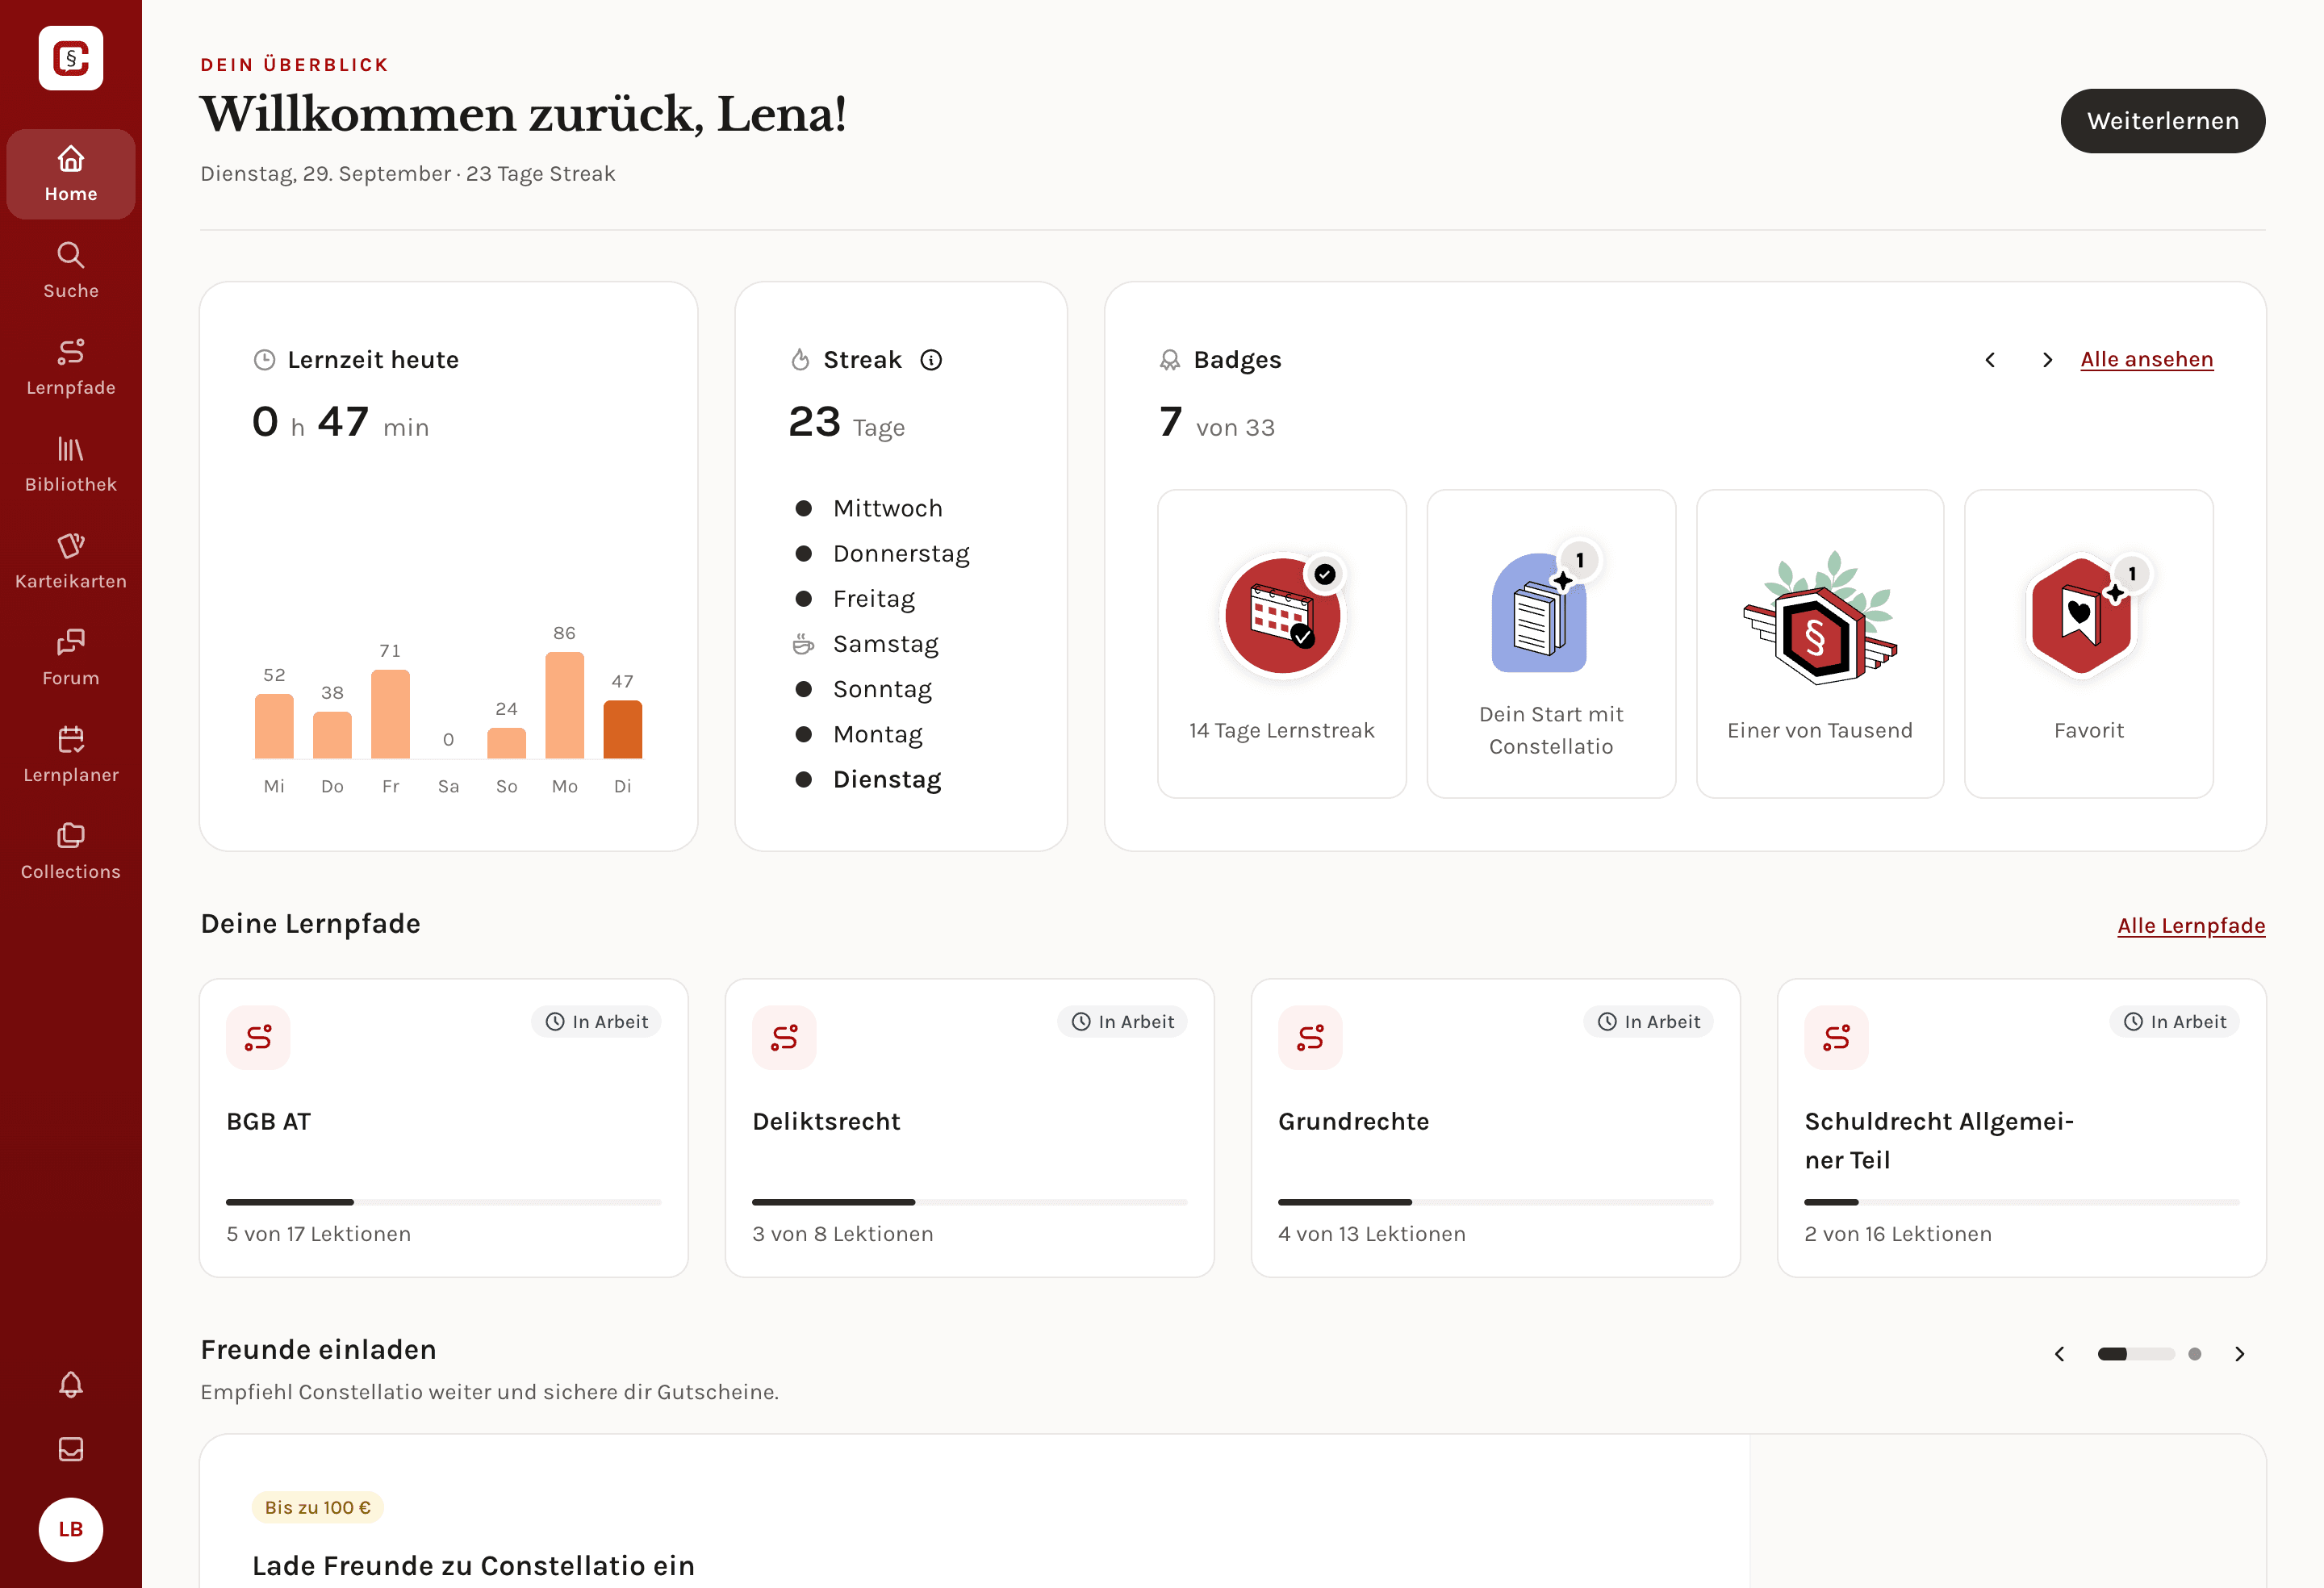Image resolution: width=2324 pixels, height=1588 pixels.
Task: Open the Deliktsrecht Lernpfad card
Action: click(970, 1128)
